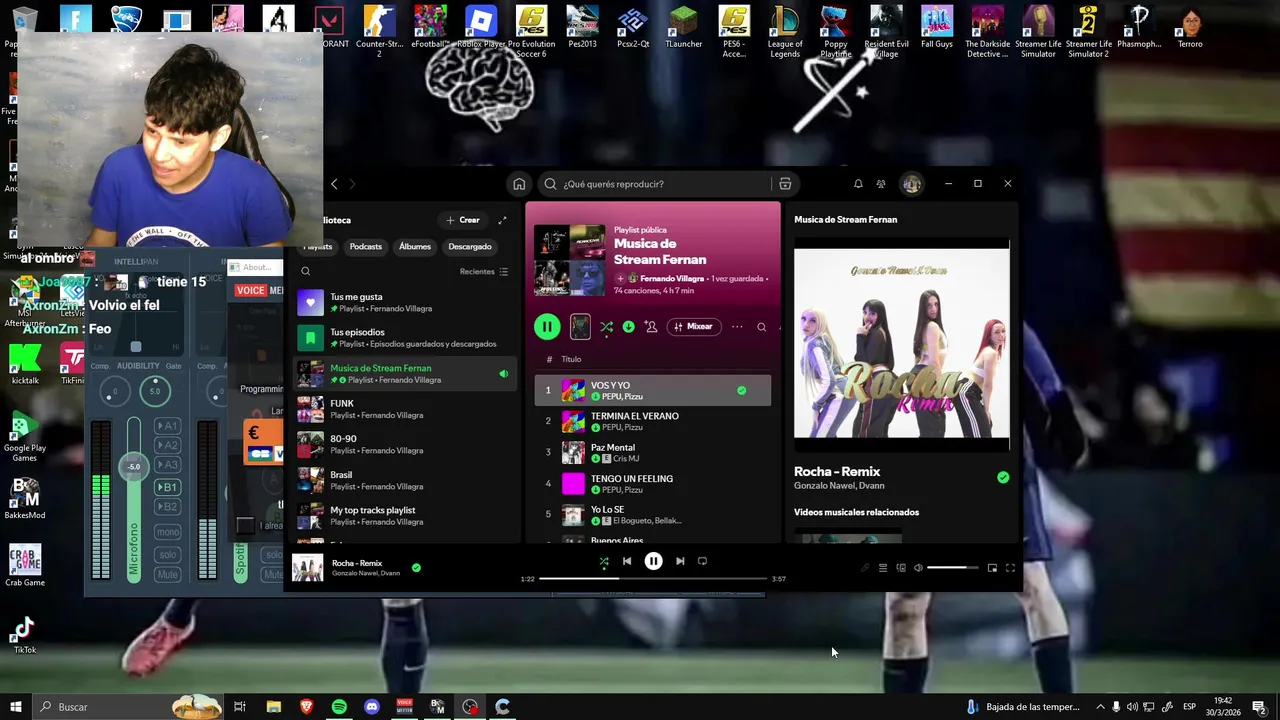The image size is (1280, 720).
Task: Open Connect to a device icon
Action: tap(901, 568)
